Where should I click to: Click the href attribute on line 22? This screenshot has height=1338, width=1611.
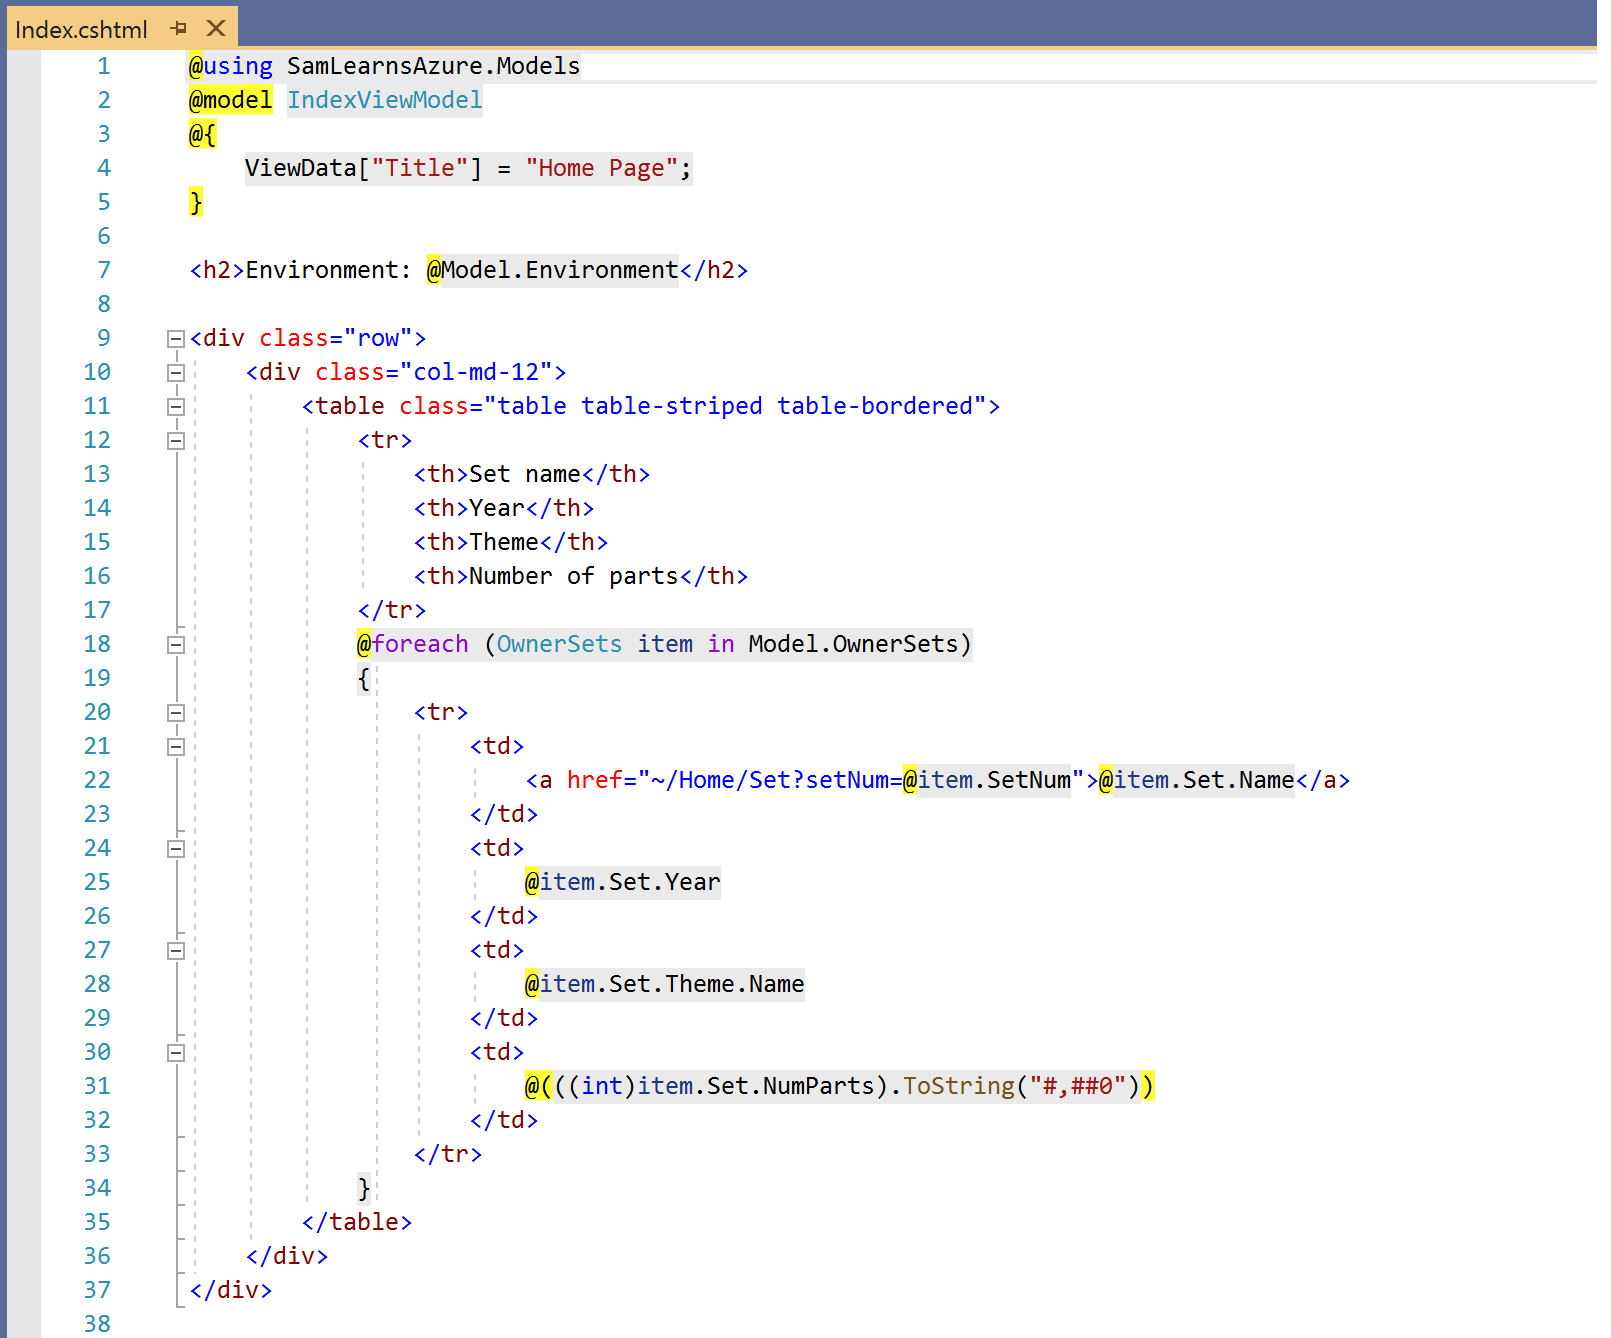pyautogui.click(x=594, y=780)
